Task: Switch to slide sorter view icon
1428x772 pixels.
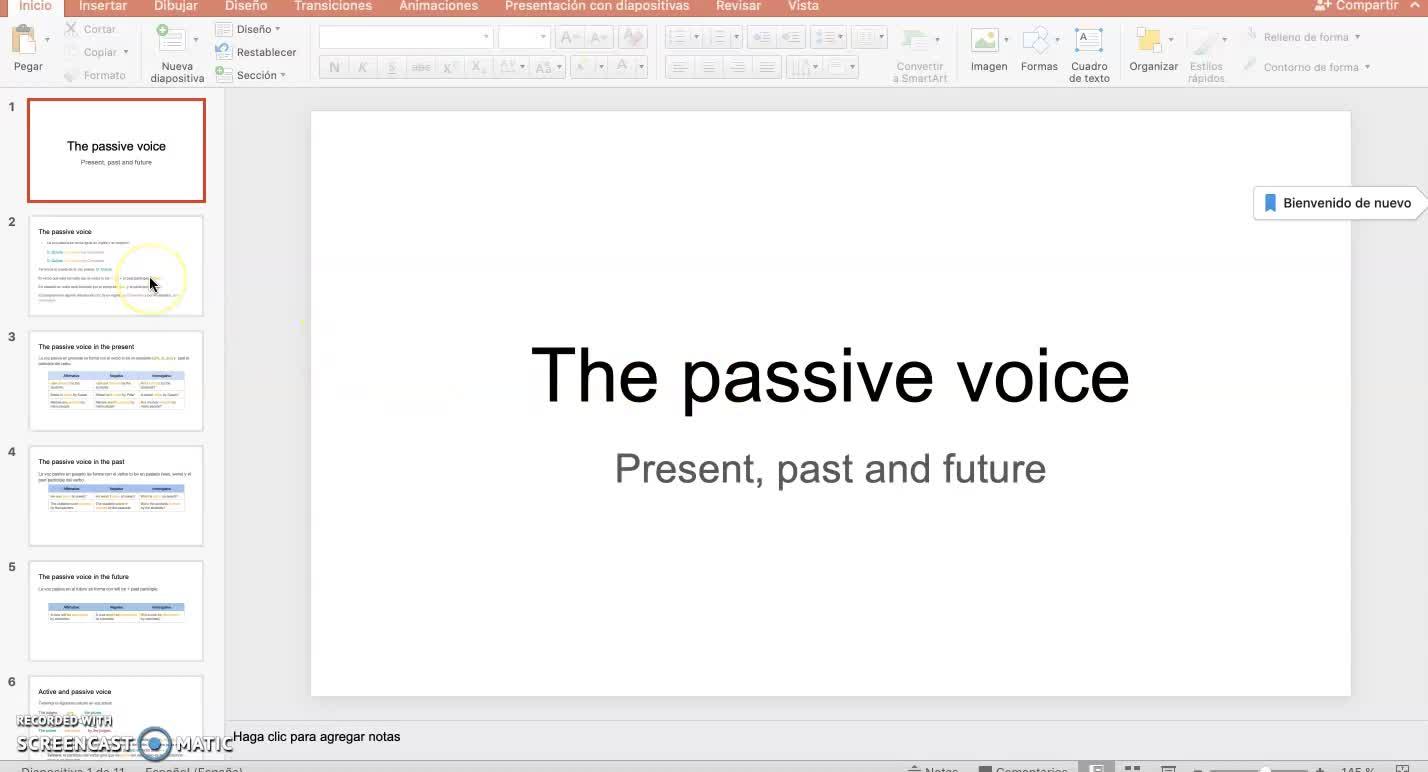Action: point(1132,769)
